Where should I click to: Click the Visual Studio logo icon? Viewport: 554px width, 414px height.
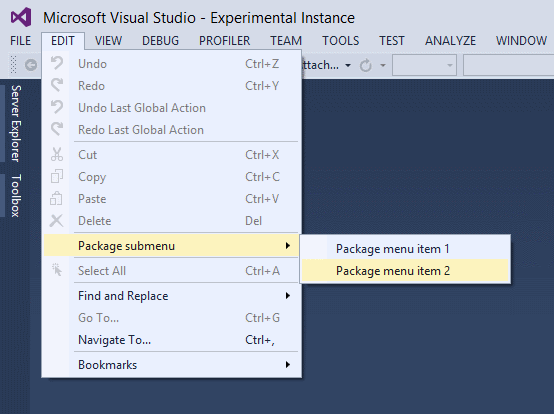[21, 17]
